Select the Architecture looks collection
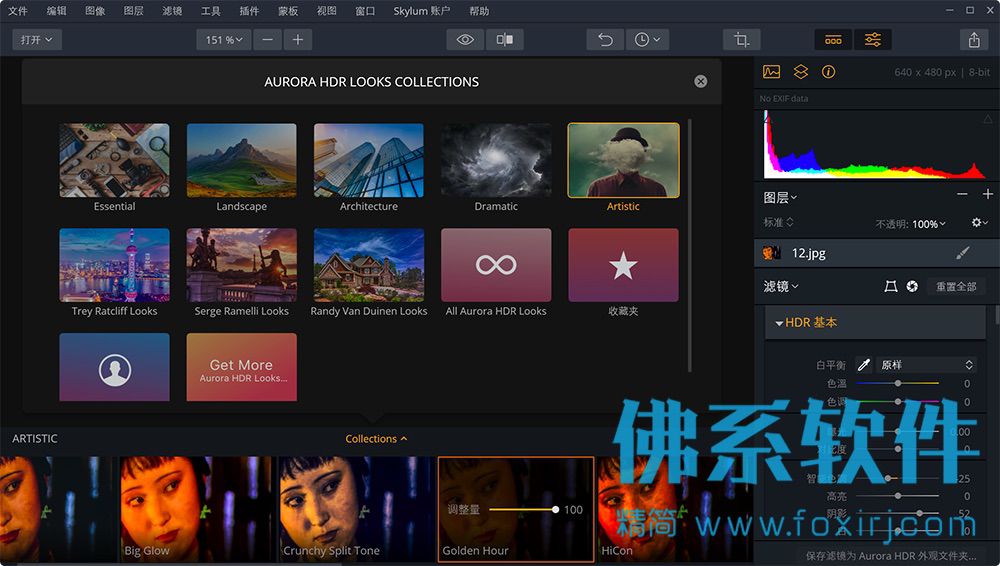 click(369, 167)
